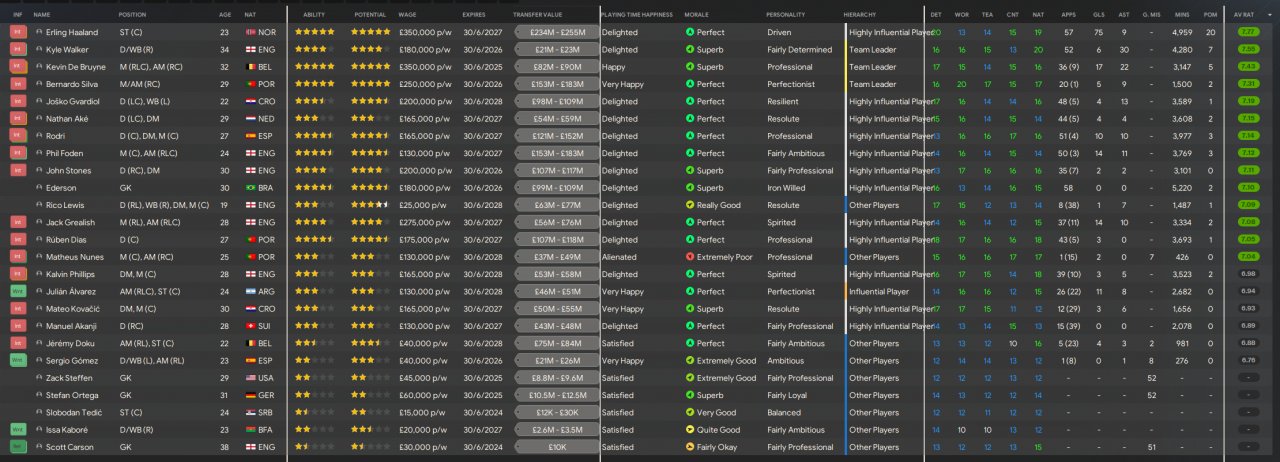Click Erling Haaland's five-star ability rating
This screenshot has width=1280, height=462.
click(x=315, y=32)
